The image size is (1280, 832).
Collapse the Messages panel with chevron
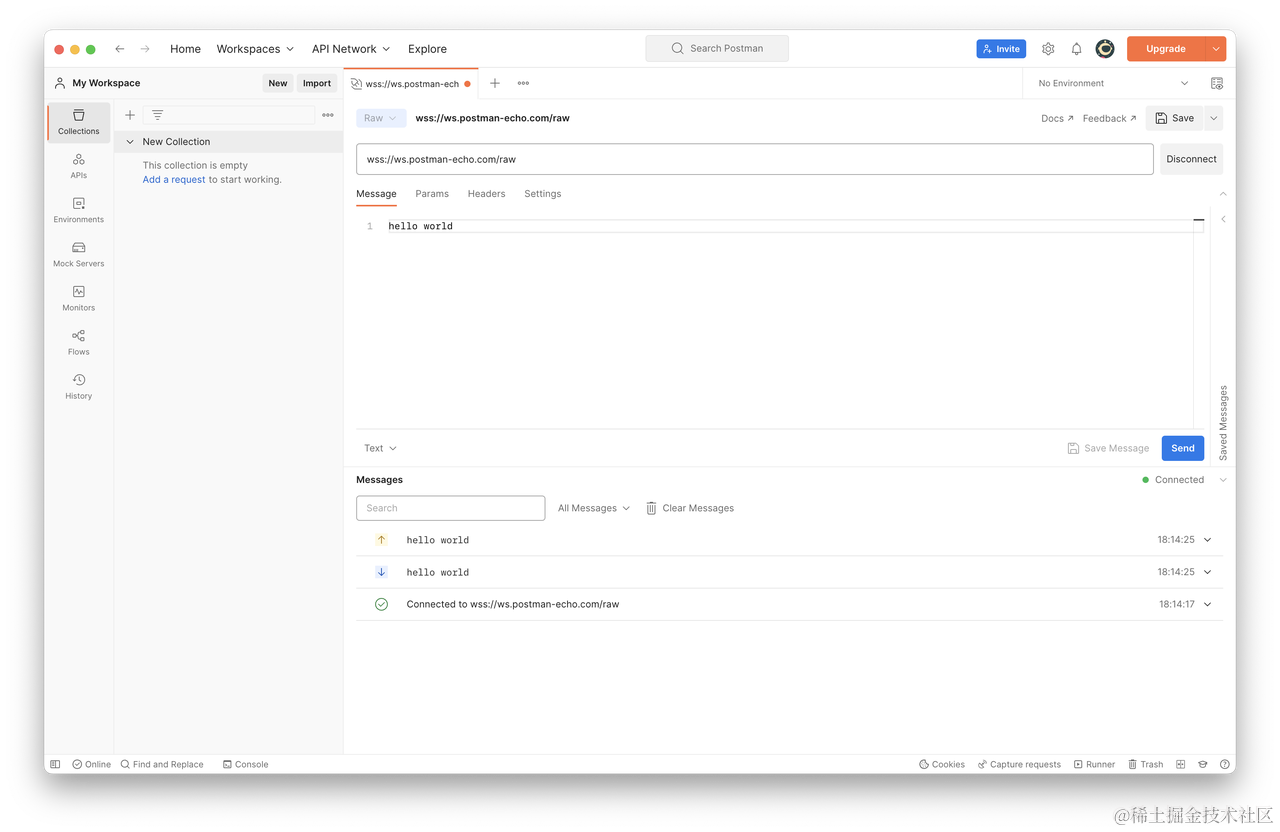pyautogui.click(x=1223, y=480)
